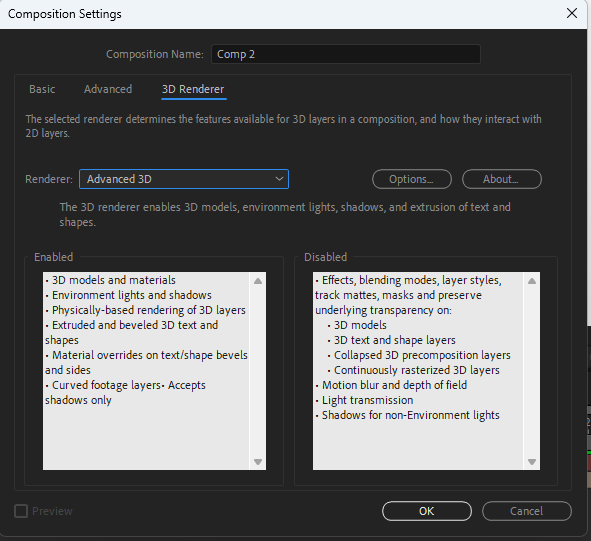Click the Disabled list scrollbar track
Screen dimensions: 591x541
[x=532, y=371]
